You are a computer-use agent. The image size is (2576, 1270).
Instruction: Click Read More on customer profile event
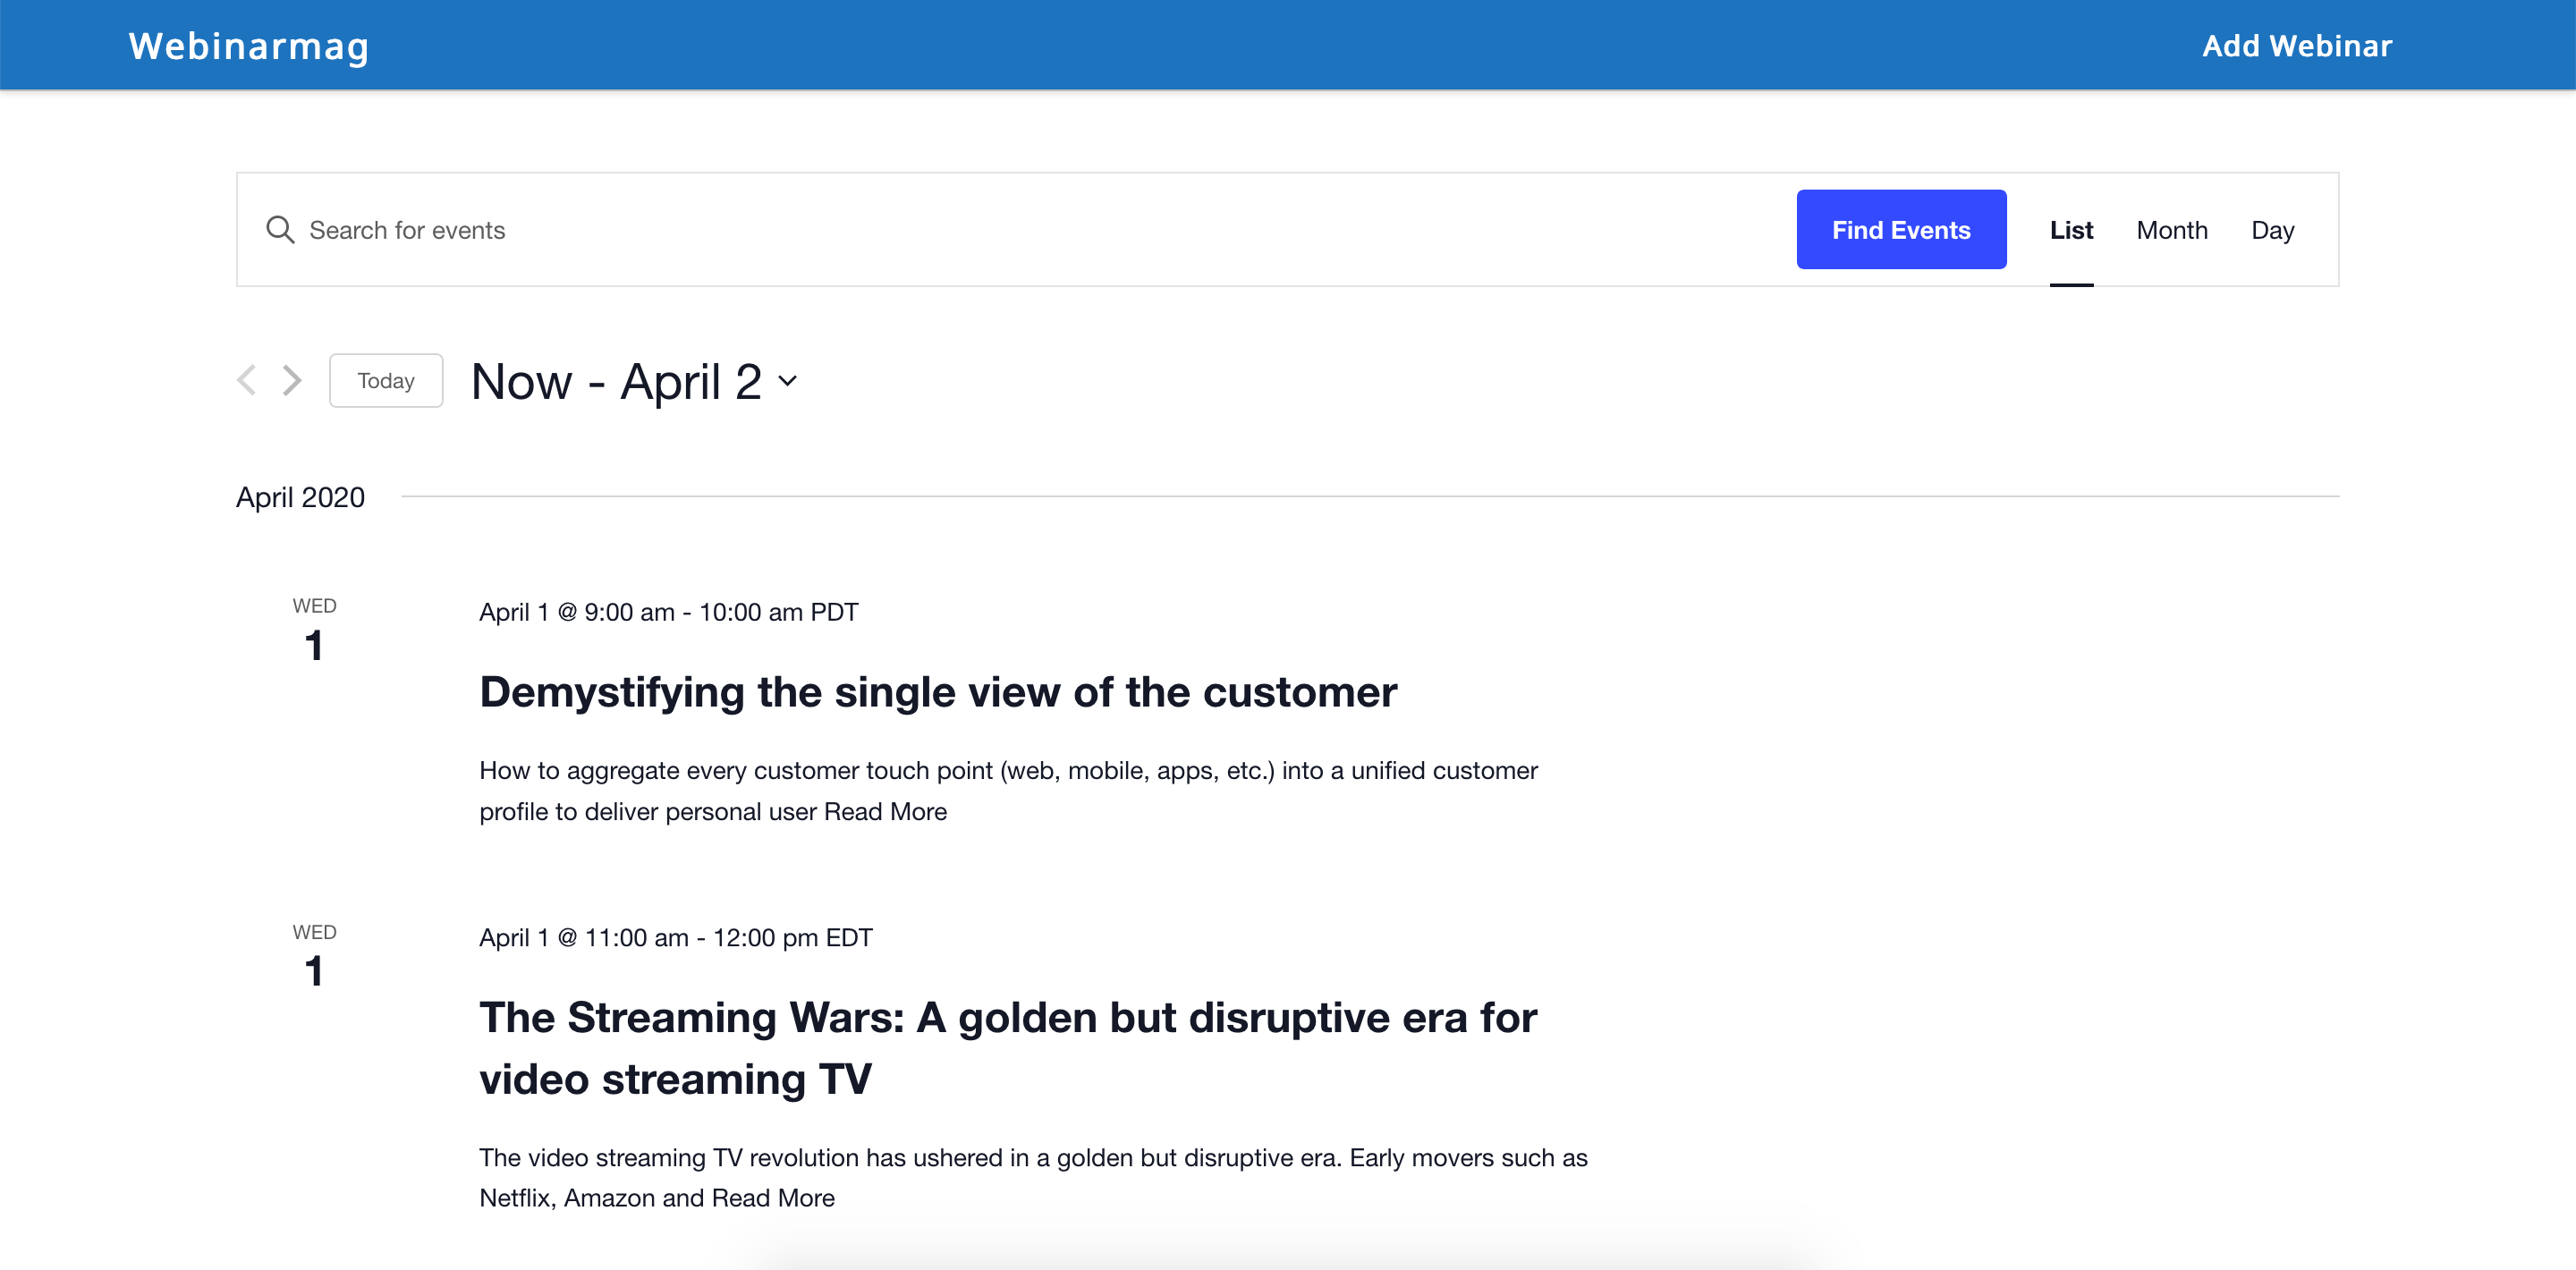885,811
